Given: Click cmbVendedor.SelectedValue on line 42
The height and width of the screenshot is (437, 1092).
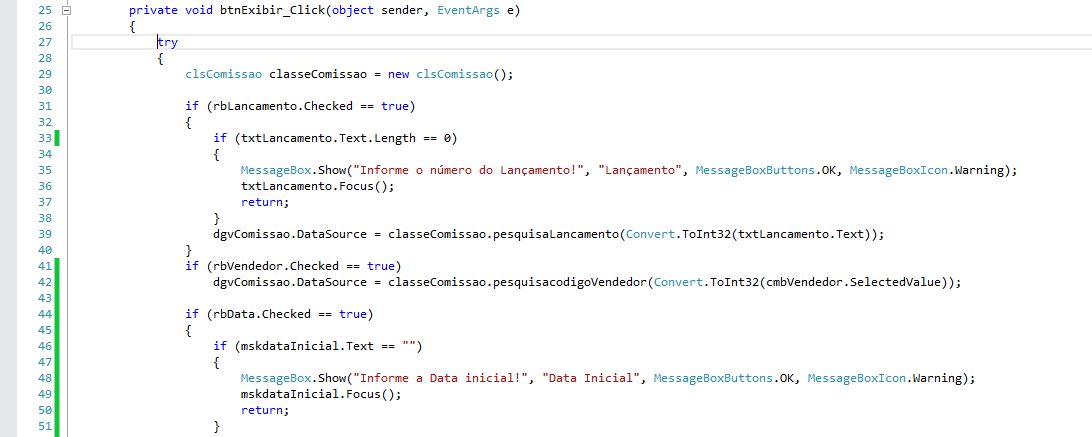Looking at the screenshot, I should 854,282.
